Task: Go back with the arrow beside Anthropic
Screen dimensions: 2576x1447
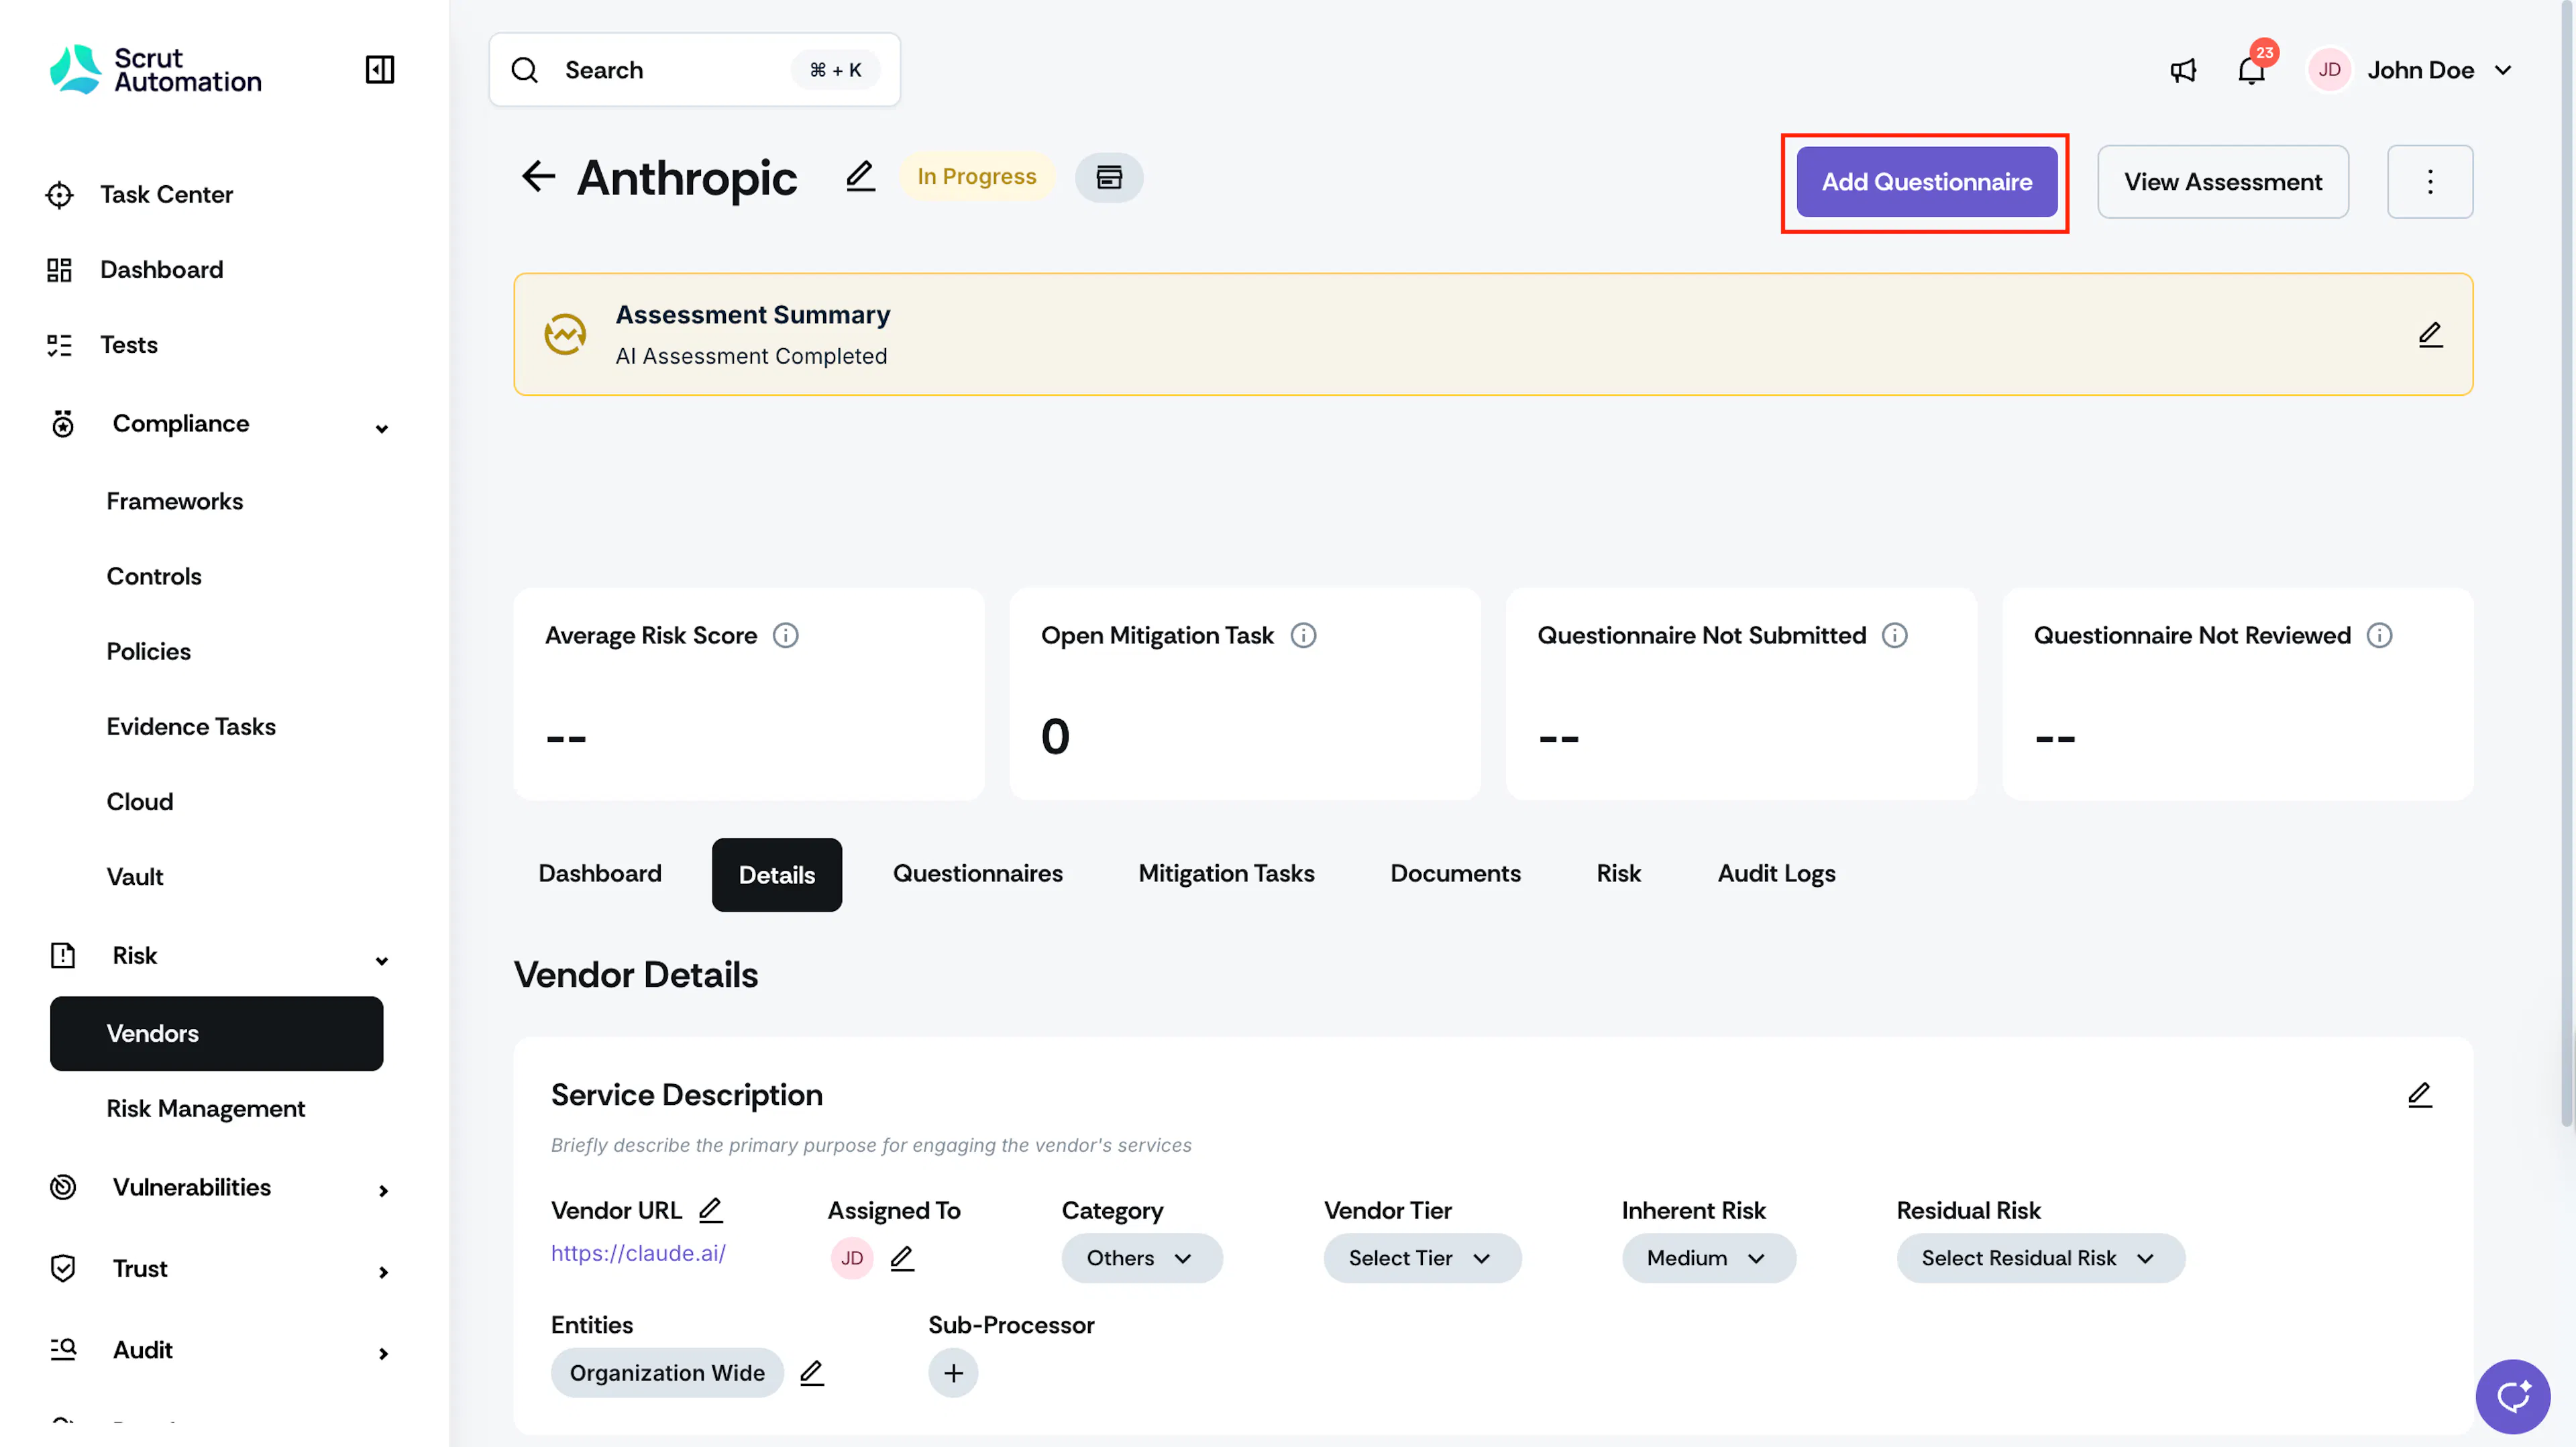Action: pyautogui.click(x=538, y=177)
